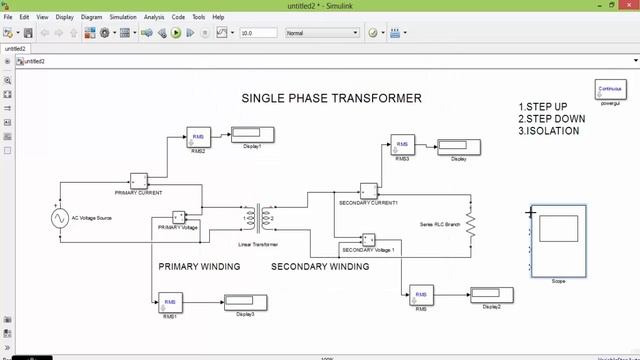Go up to parent system arrow
Screen dimensions: 640x360
coord(73,33)
